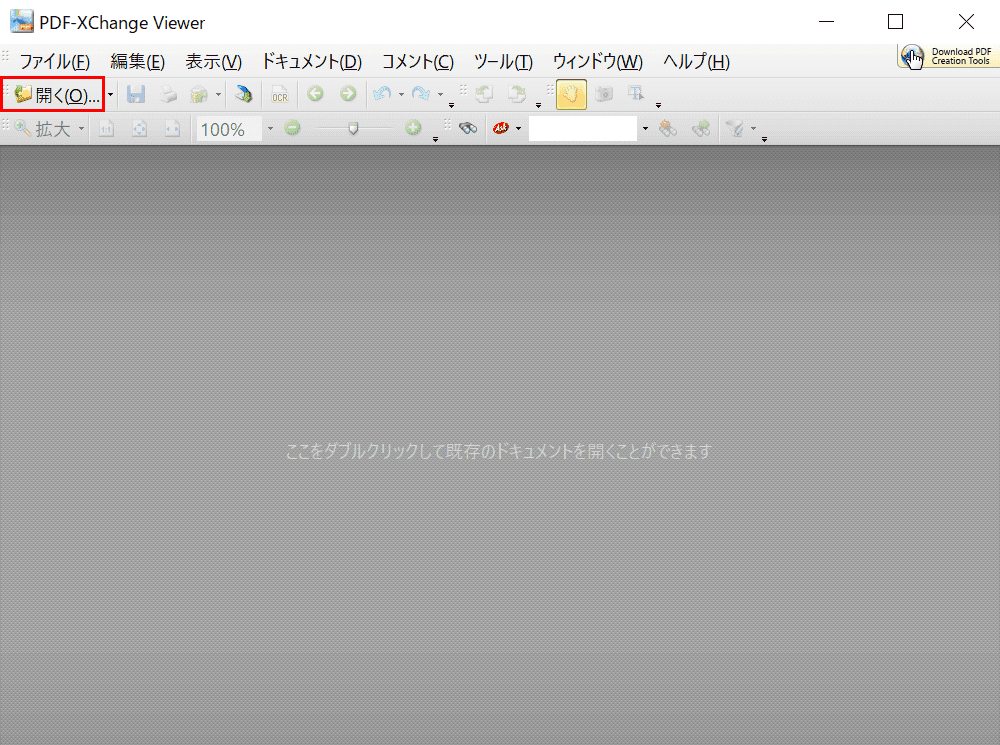The image size is (1000, 745).
Task: Select the Snapshot camera tool
Action: [604, 94]
